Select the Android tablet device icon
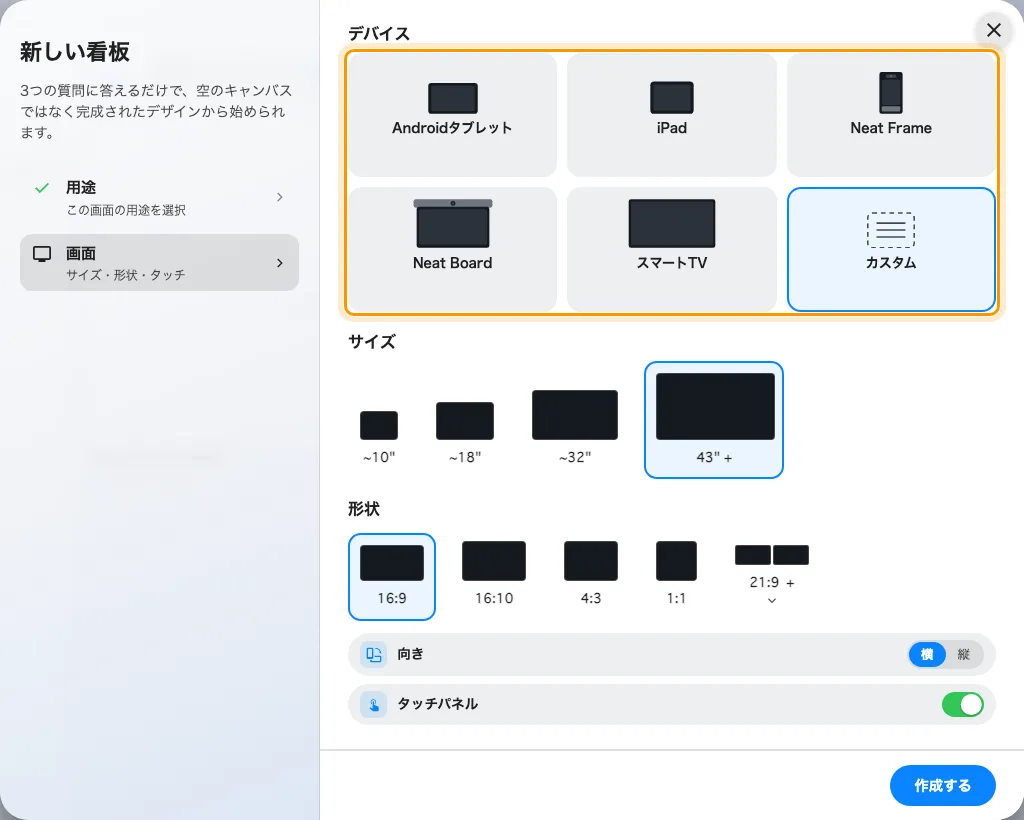This screenshot has height=820, width=1024. pos(453,98)
